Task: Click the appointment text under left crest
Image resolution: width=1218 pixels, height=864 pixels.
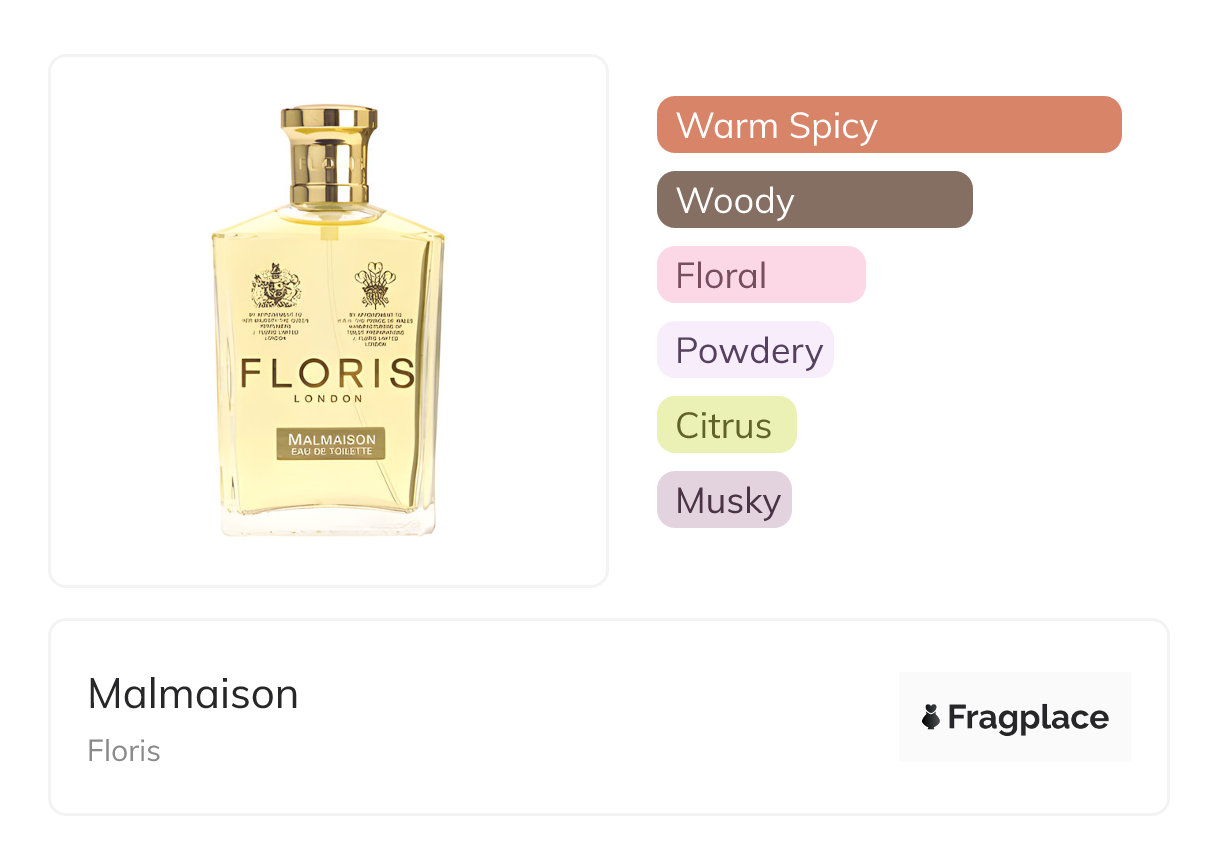Action: coord(275,326)
